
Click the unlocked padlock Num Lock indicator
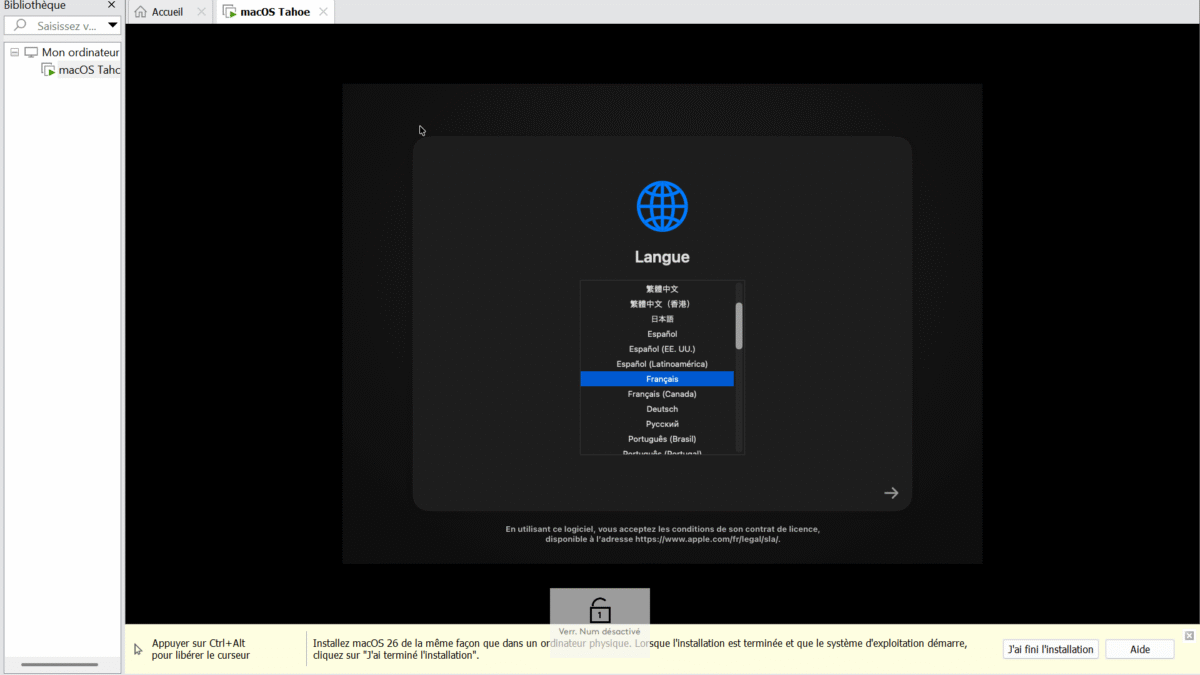pos(600,609)
